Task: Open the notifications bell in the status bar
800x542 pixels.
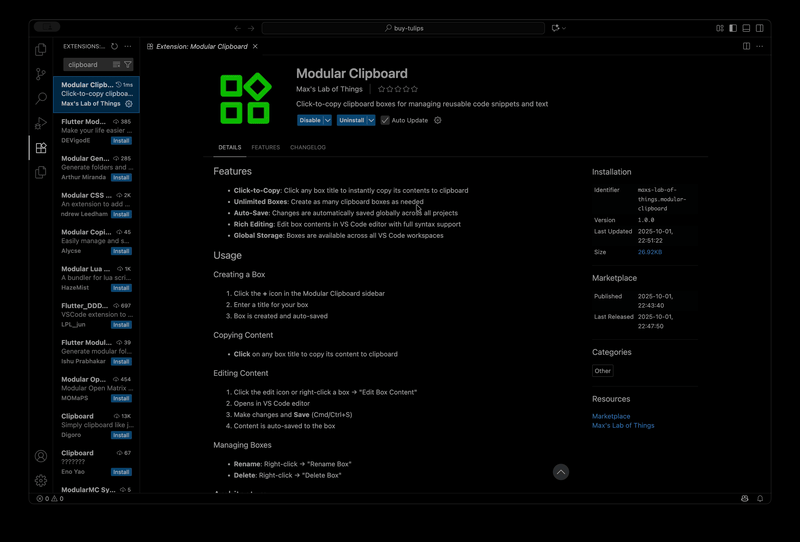Action: 760,499
